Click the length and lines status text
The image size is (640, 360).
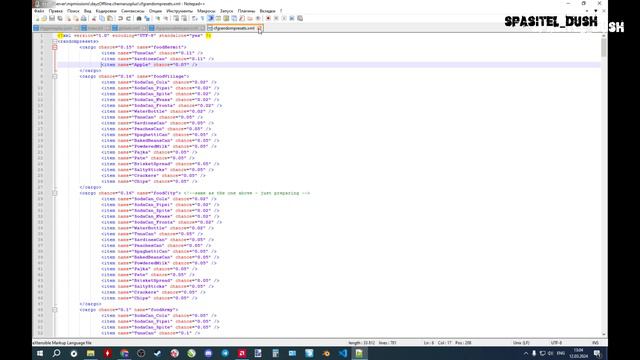(x=372, y=343)
